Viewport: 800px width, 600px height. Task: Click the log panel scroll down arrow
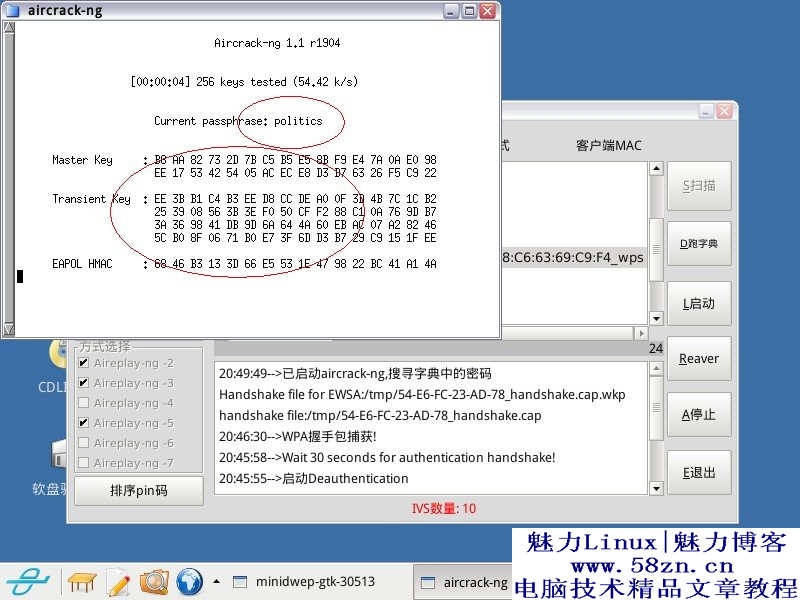(656, 489)
